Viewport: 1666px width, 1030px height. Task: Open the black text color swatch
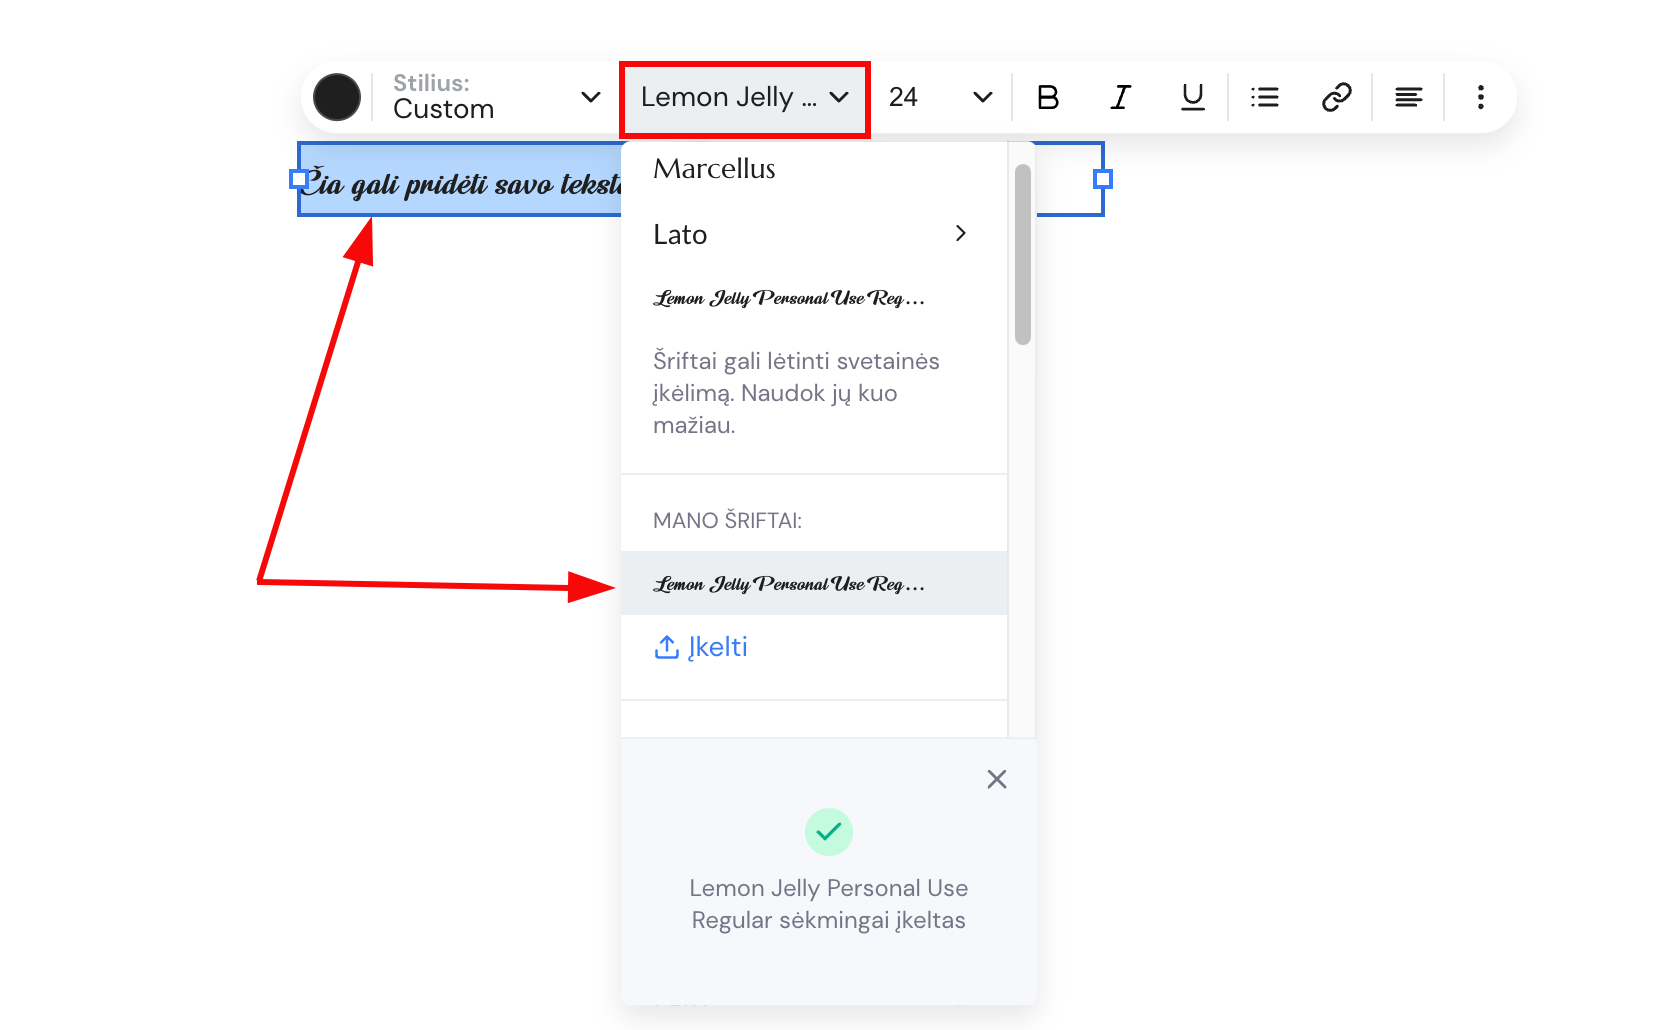tap(337, 97)
